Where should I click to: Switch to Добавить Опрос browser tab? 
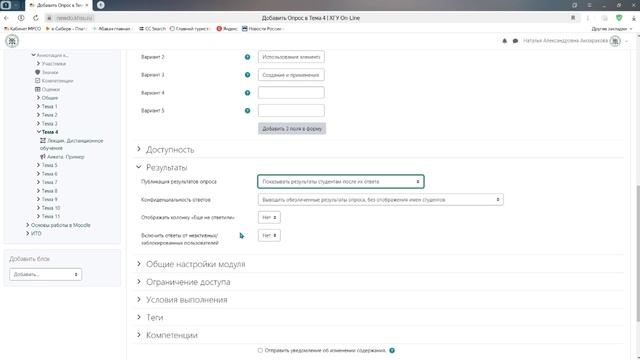click(58, 5)
